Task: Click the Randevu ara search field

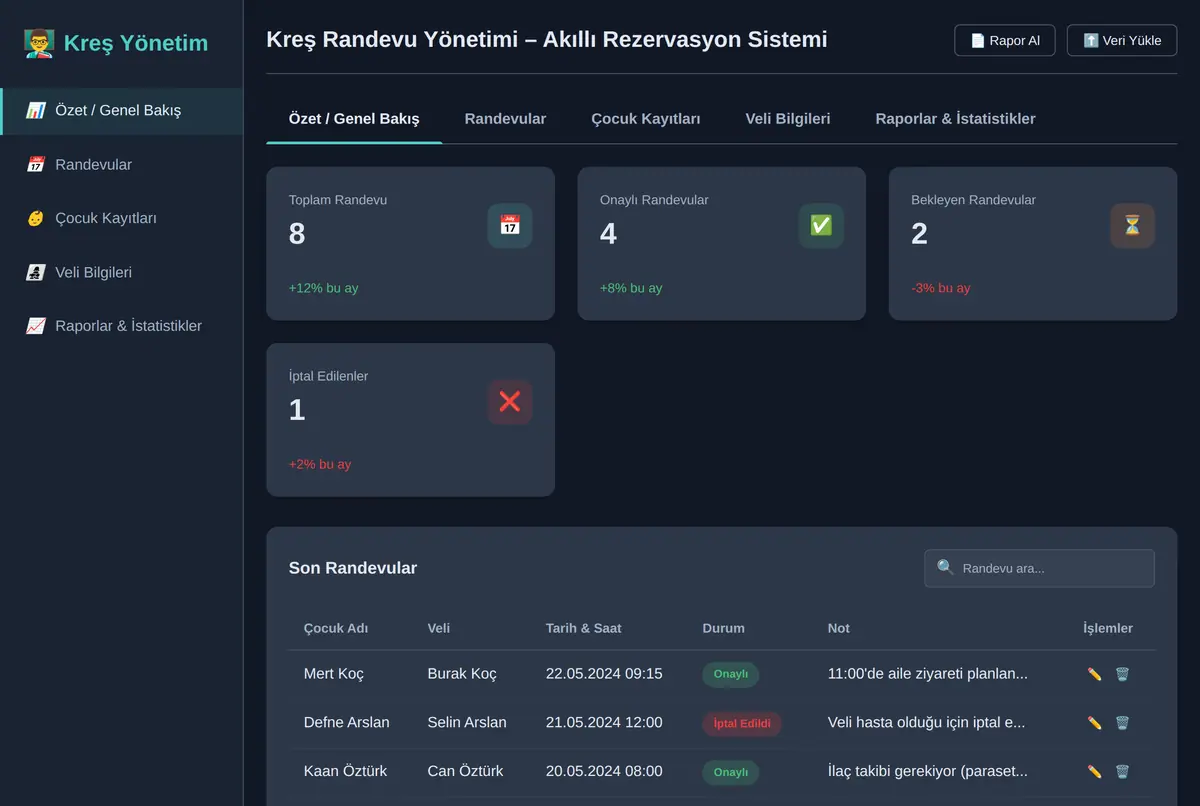Action: [x=1039, y=568]
